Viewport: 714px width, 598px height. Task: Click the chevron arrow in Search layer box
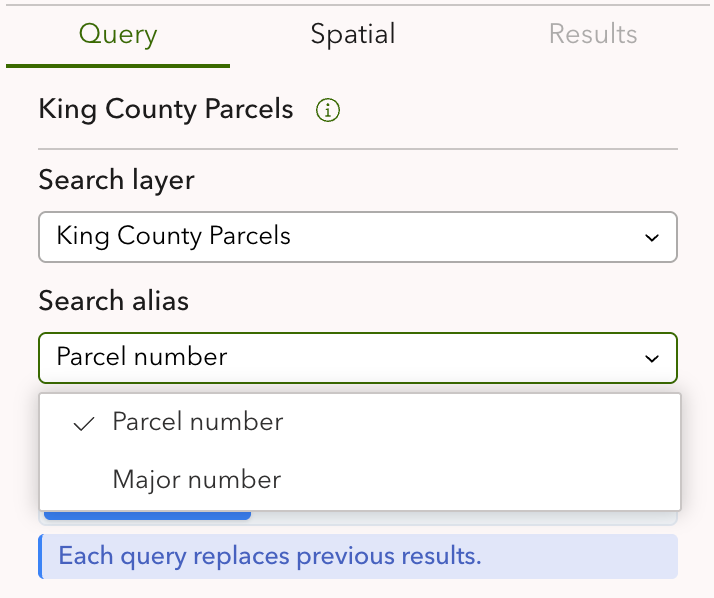point(652,238)
